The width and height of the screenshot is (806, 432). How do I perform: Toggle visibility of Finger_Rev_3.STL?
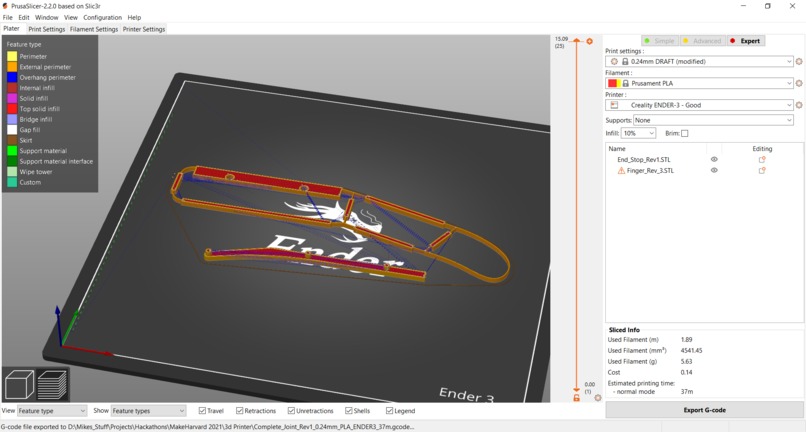click(x=714, y=170)
